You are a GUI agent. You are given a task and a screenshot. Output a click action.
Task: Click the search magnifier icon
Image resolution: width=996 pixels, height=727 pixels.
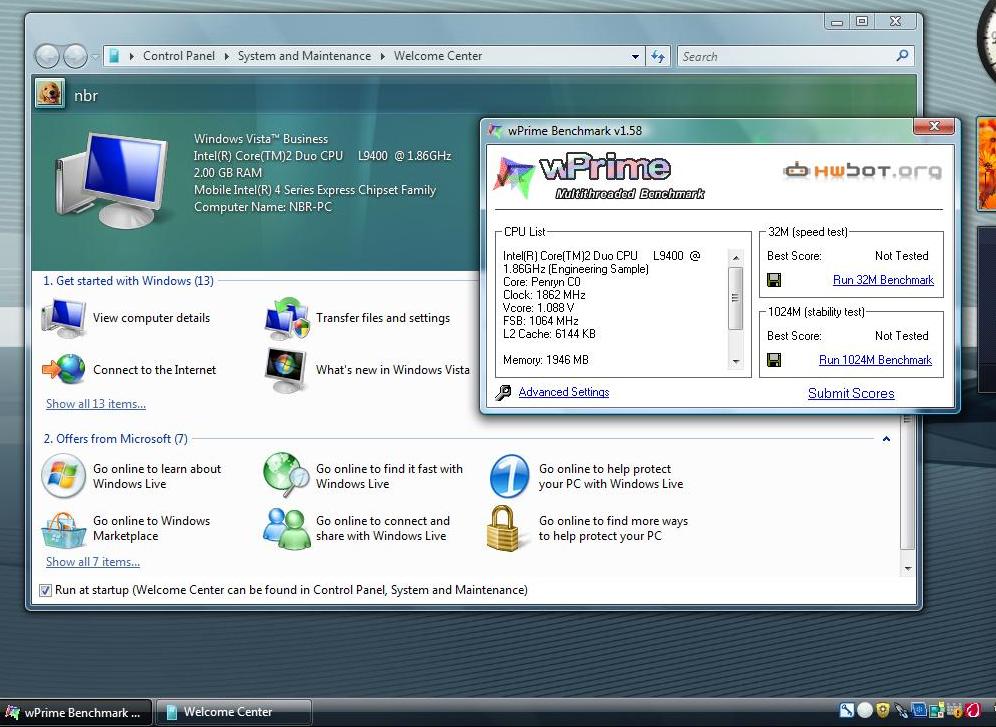(902, 56)
